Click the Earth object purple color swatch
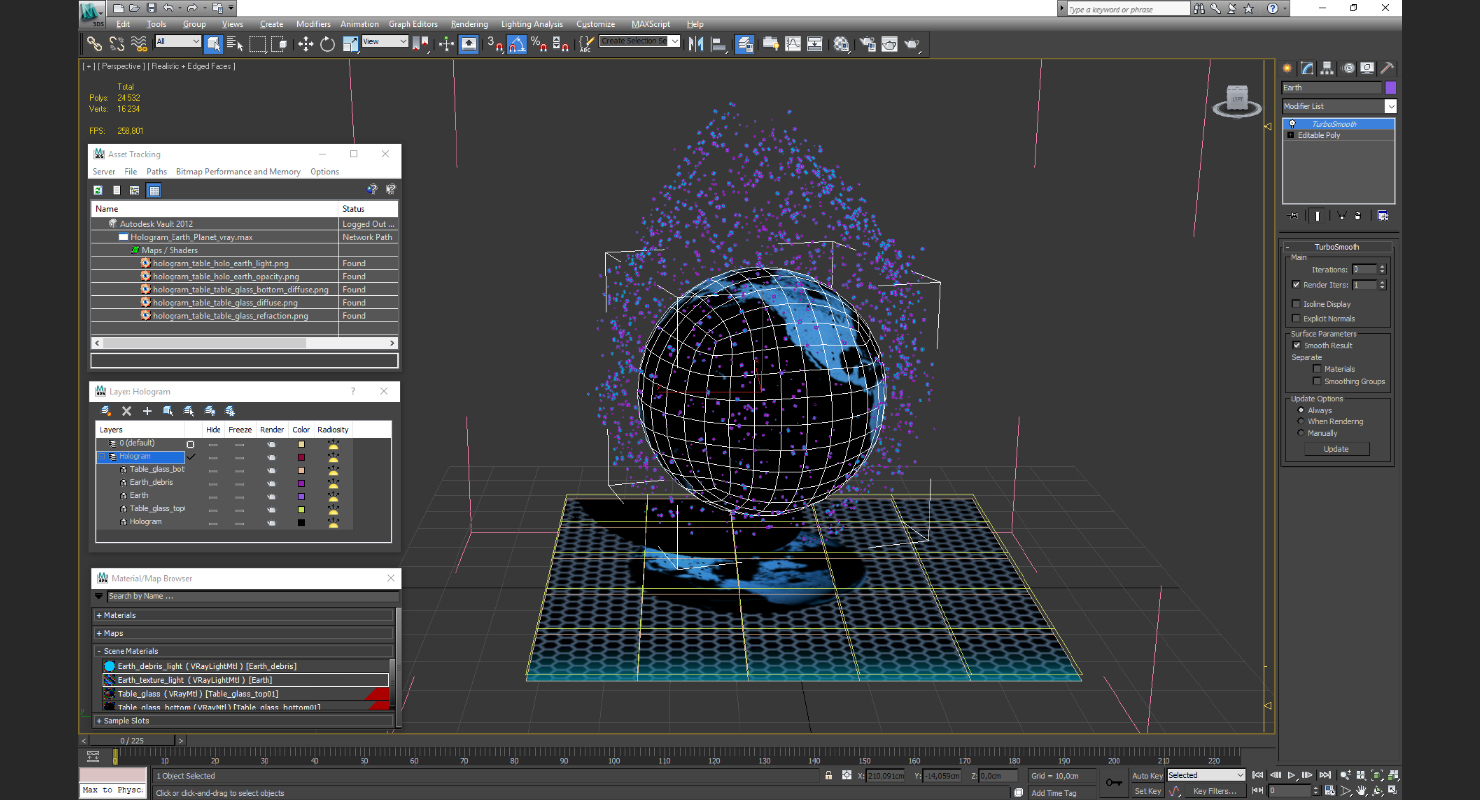This screenshot has width=1480, height=800. point(1390,88)
